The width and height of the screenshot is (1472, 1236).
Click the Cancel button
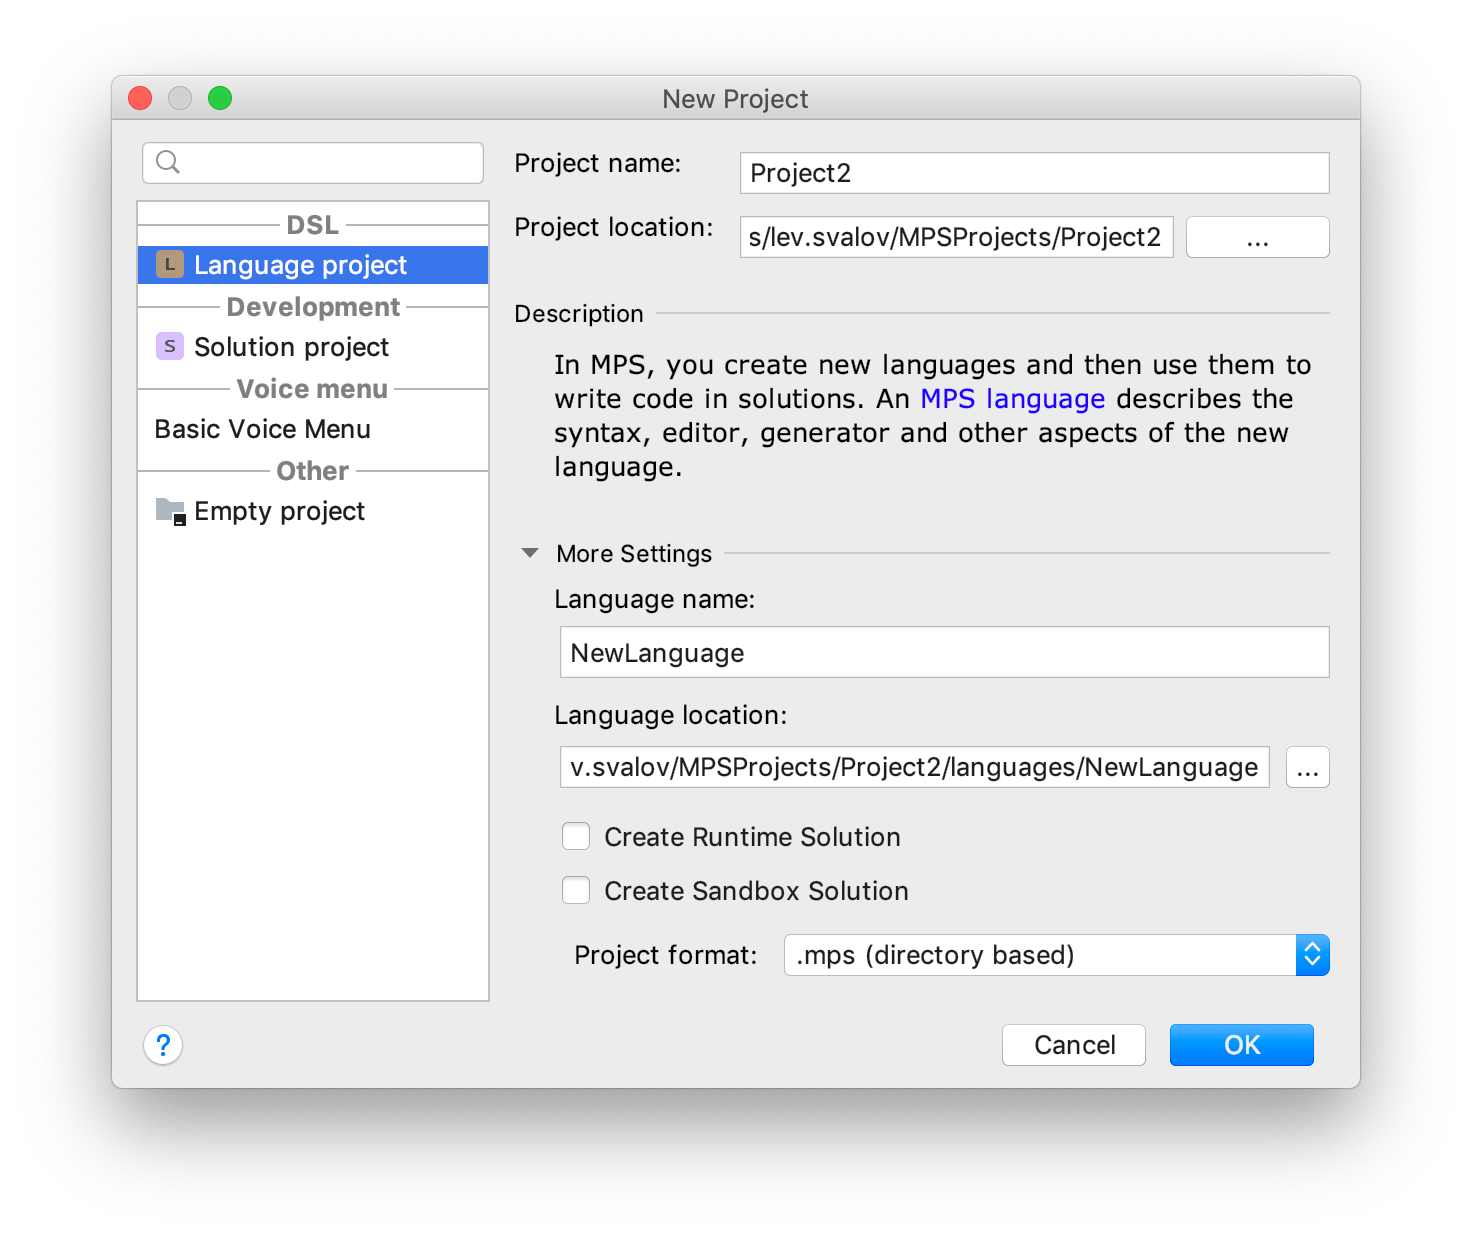[x=1074, y=1045]
